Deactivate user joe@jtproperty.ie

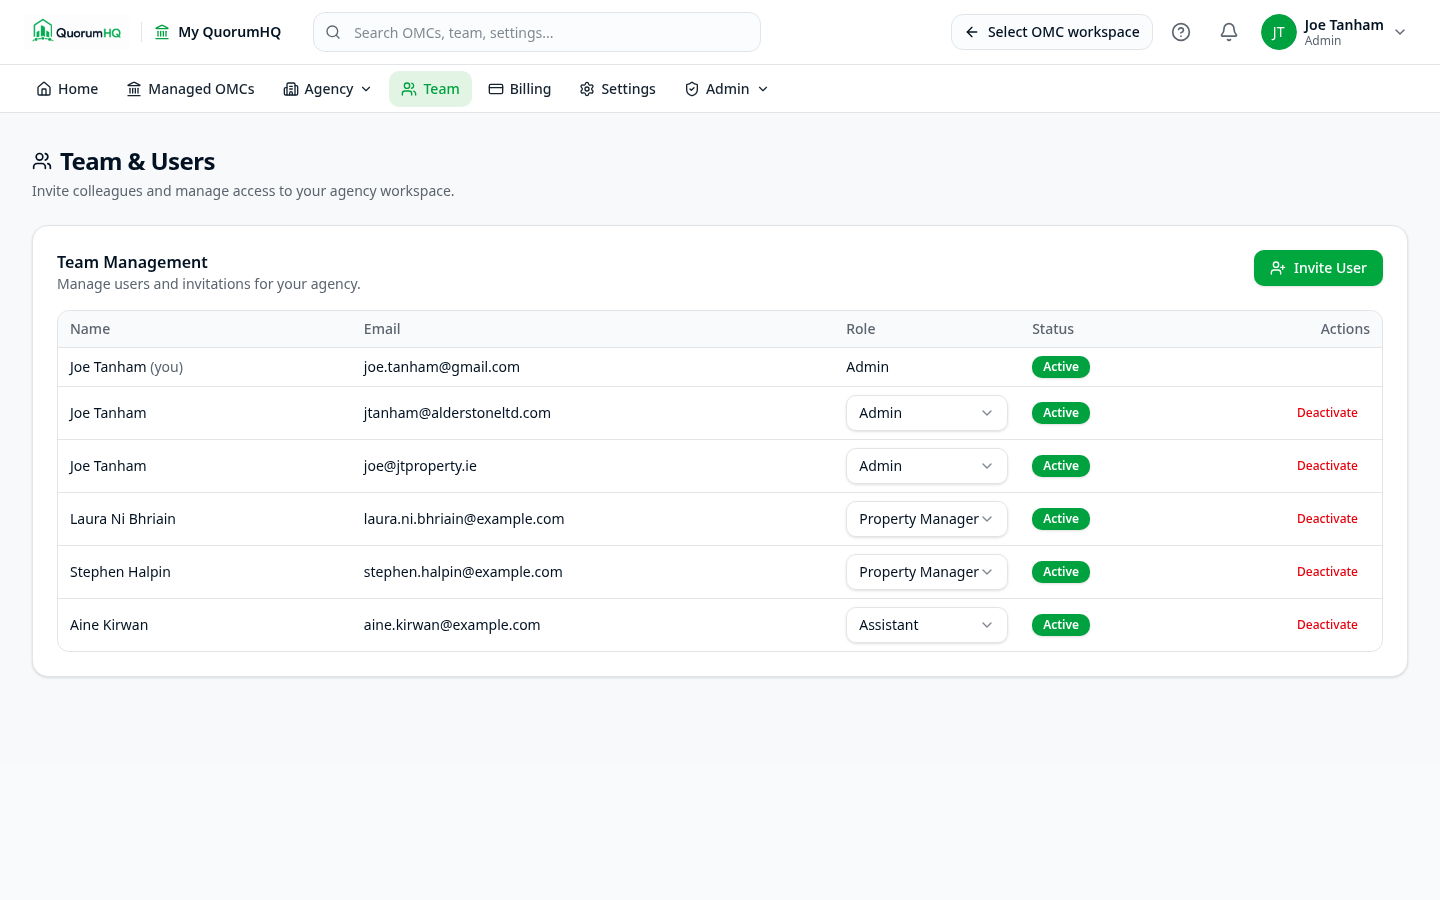1327,466
